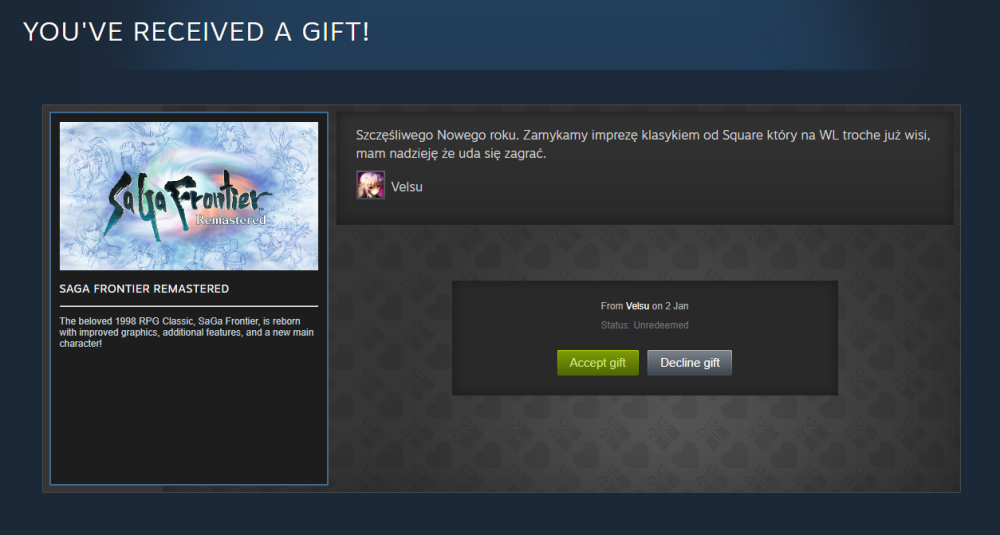Click the "Status: Unredeemed" label
Image resolution: width=1000 pixels, height=535 pixels.
[x=644, y=325]
